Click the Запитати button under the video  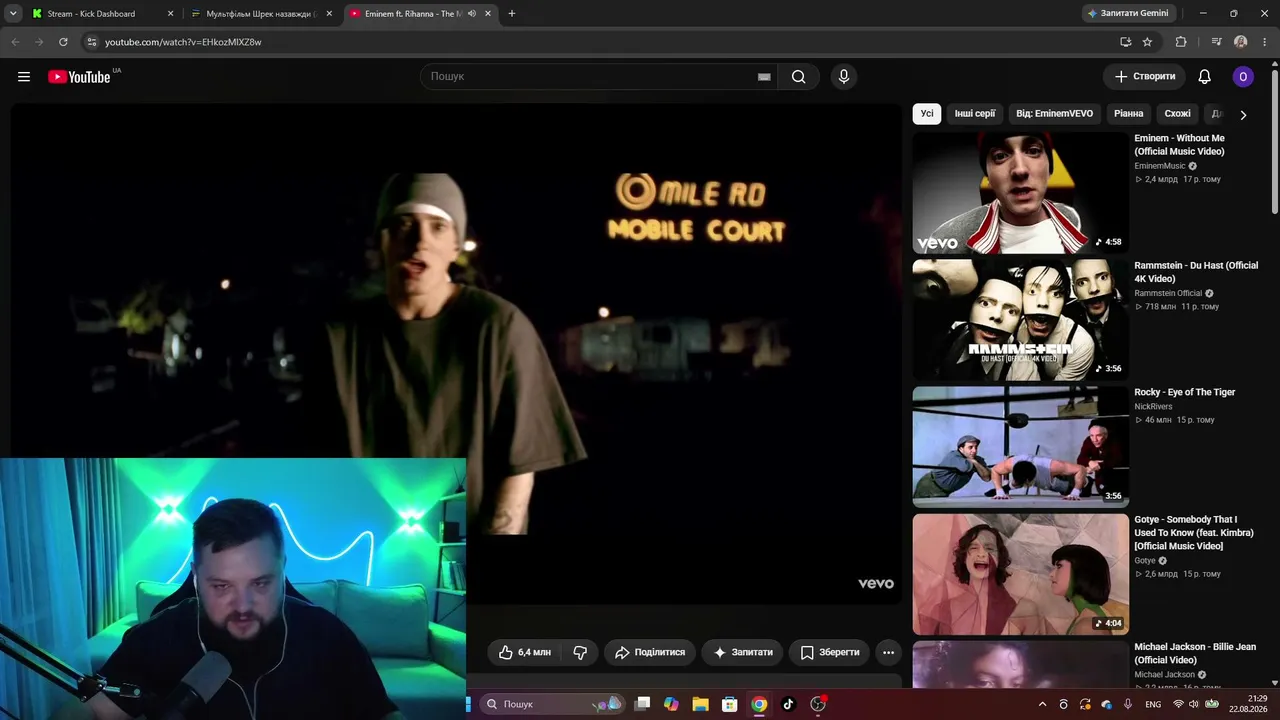[x=742, y=652]
